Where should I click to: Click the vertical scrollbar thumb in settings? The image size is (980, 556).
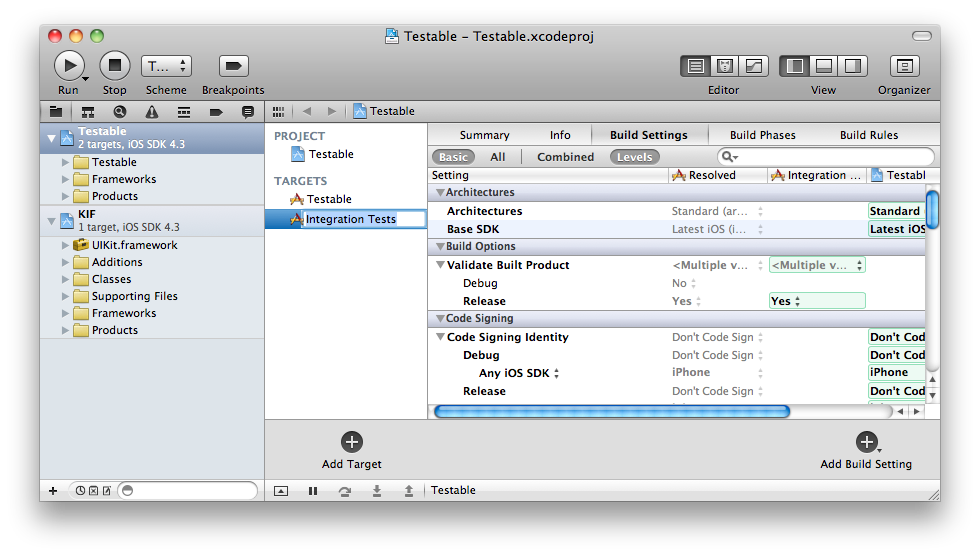click(932, 210)
